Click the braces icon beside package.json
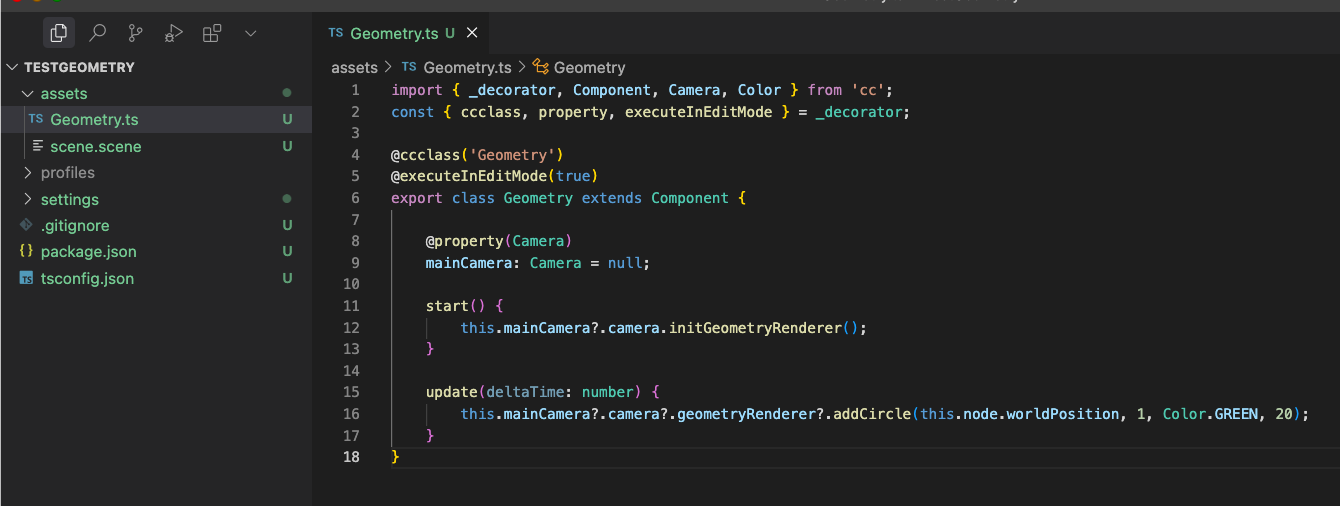The height and width of the screenshot is (506, 1340). pyautogui.click(x=27, y=252)
